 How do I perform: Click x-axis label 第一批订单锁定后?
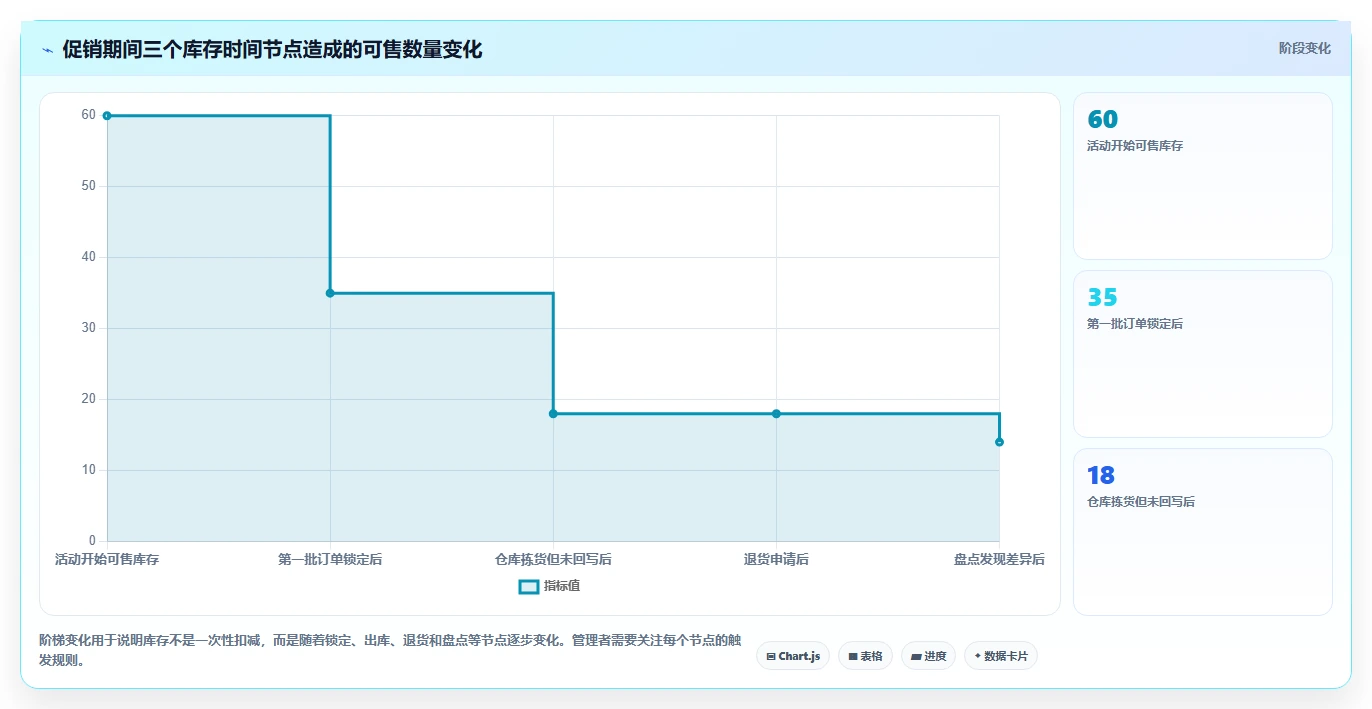tap(330, 560)
